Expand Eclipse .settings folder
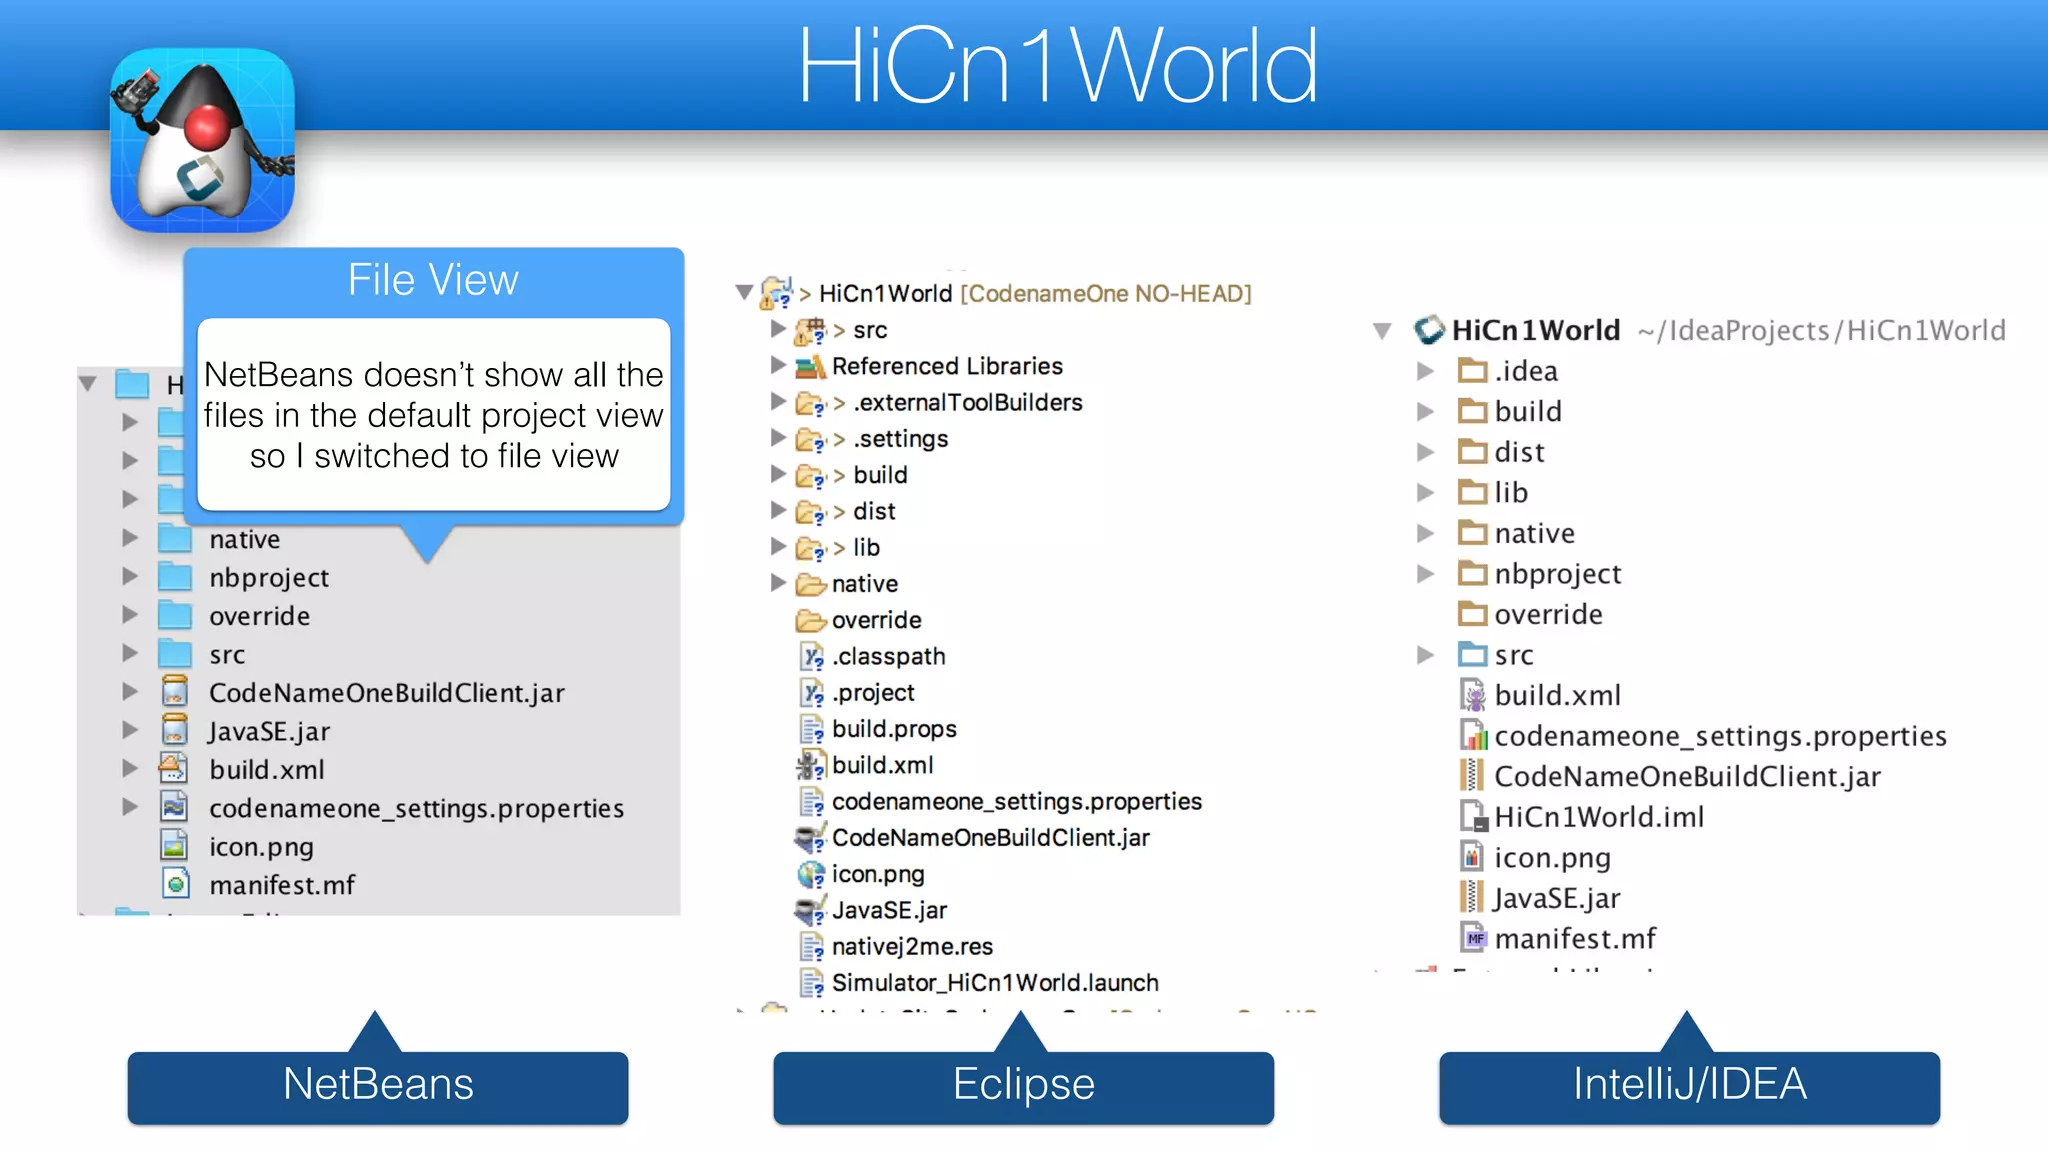Image resolution: width=2048 pixels, height=1152 pixels. [x=778, y=437]
